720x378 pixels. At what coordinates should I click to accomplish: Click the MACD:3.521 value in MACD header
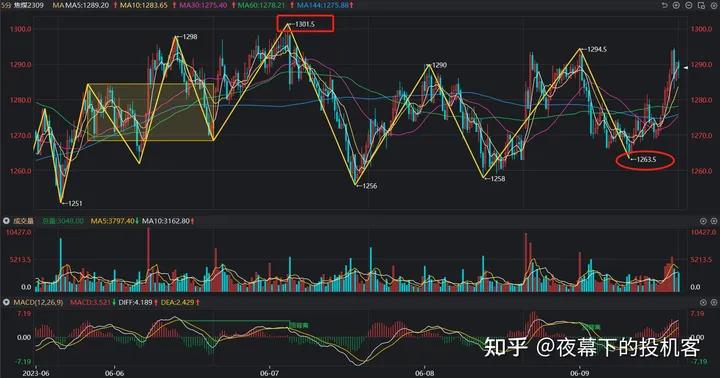click(x=90, y=302)
